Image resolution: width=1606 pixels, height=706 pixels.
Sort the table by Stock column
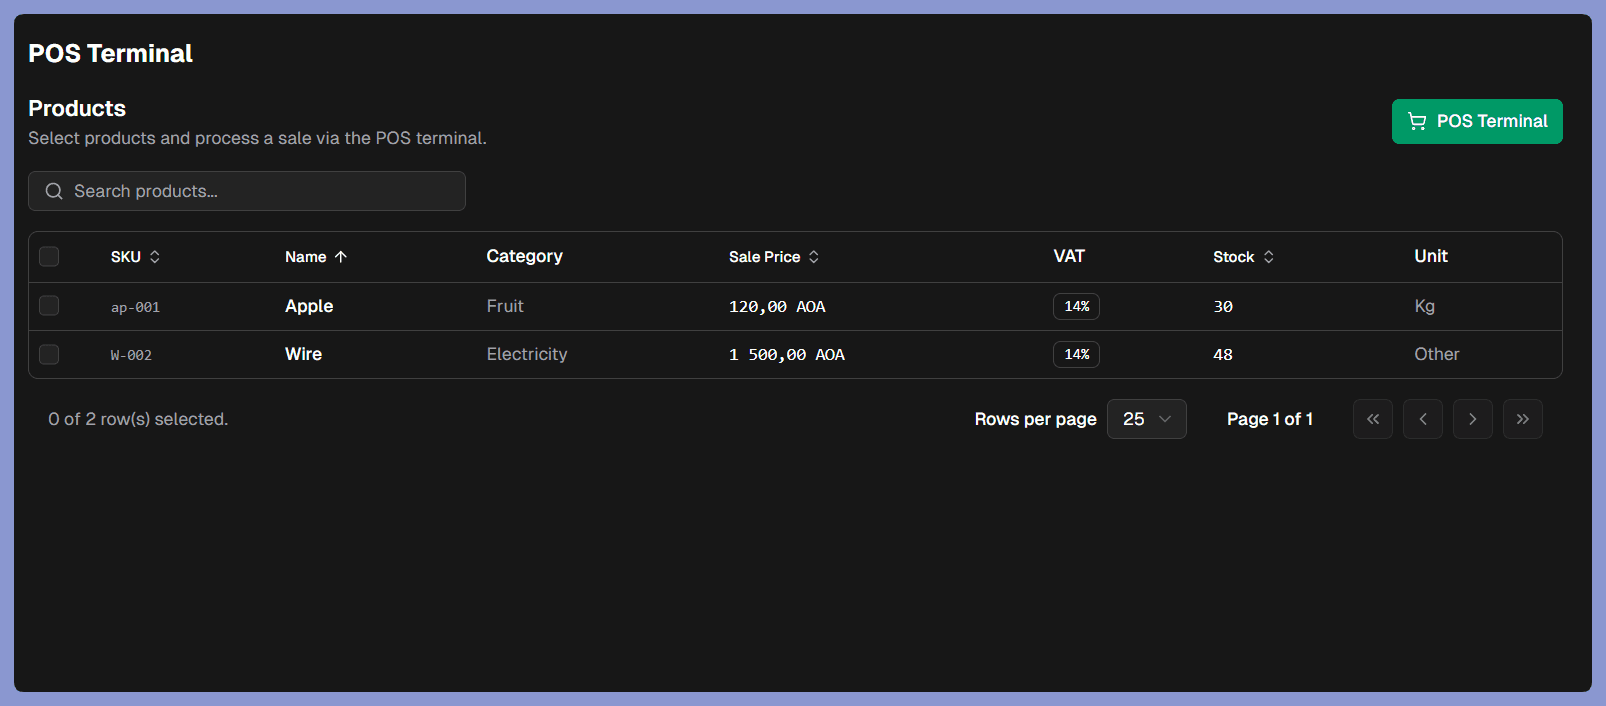coord(1243,257)
